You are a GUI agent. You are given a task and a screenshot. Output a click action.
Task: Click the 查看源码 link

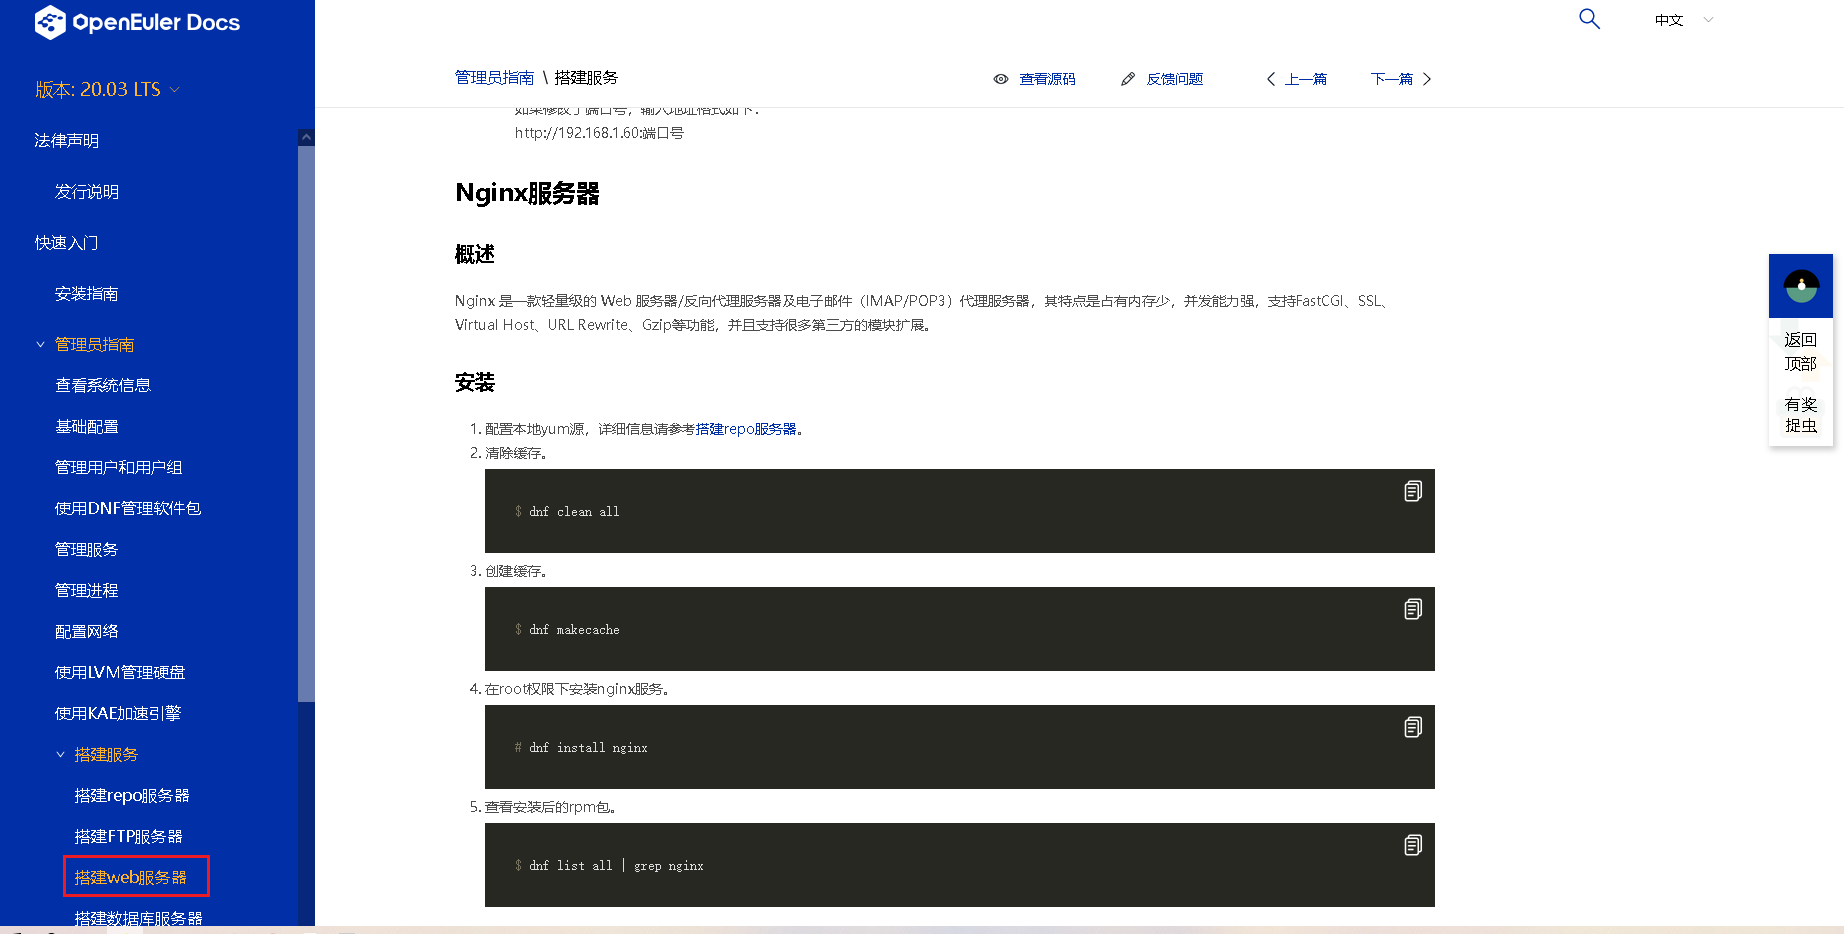[1047, 79]
